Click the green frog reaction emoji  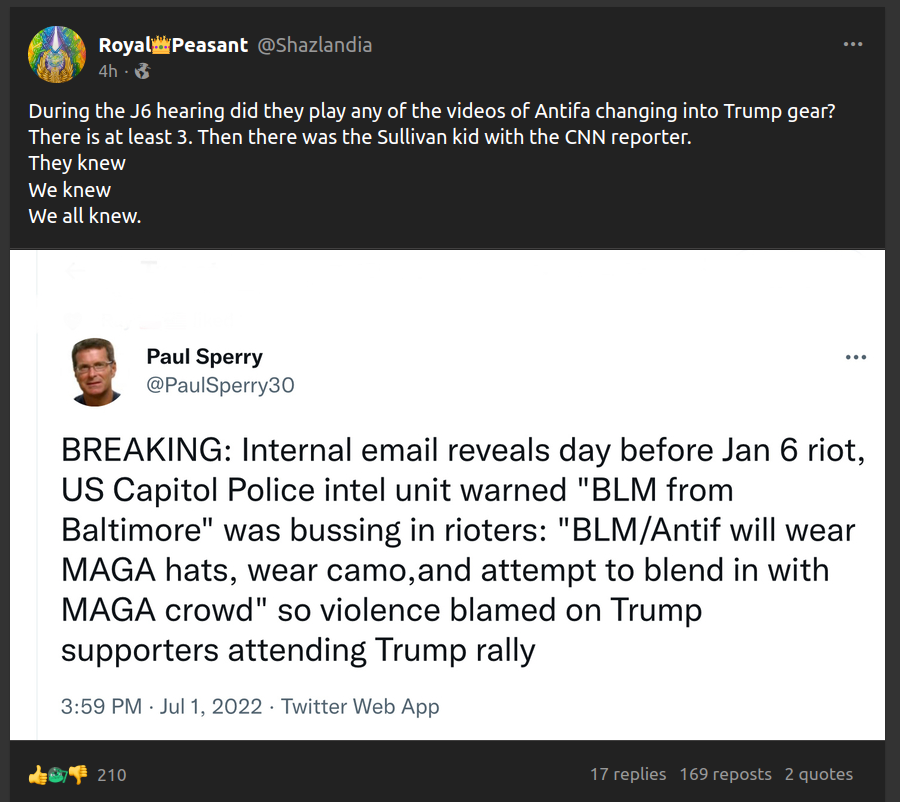[58, 774]
